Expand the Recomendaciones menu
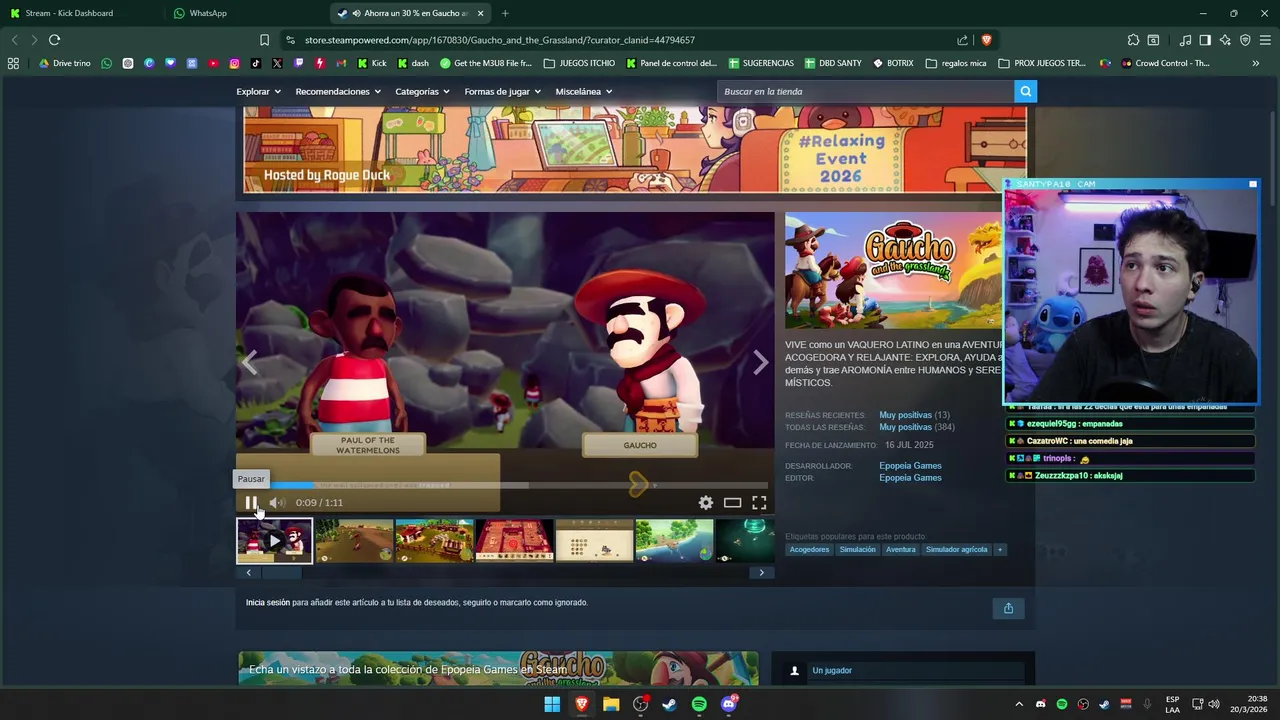The image size is (1280, 720). pyautogui.click(x=338, y=92)
